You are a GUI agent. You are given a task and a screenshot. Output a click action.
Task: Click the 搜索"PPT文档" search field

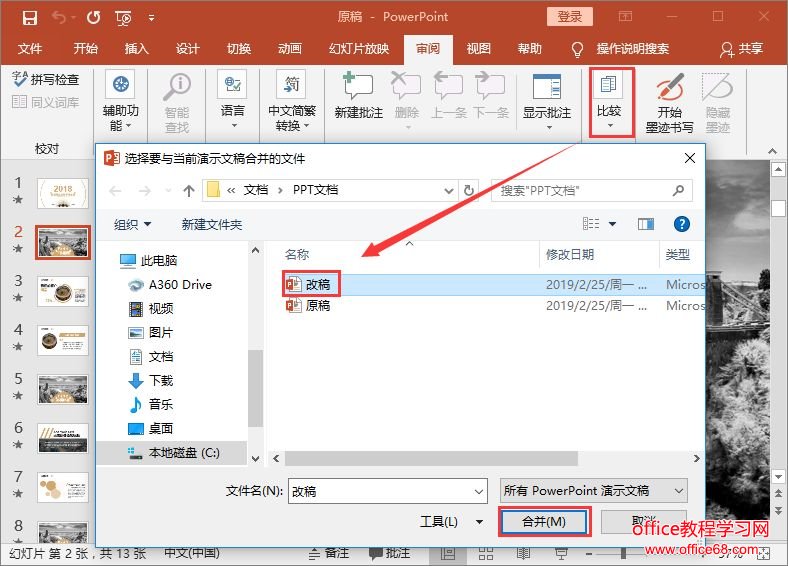[591, 191]
